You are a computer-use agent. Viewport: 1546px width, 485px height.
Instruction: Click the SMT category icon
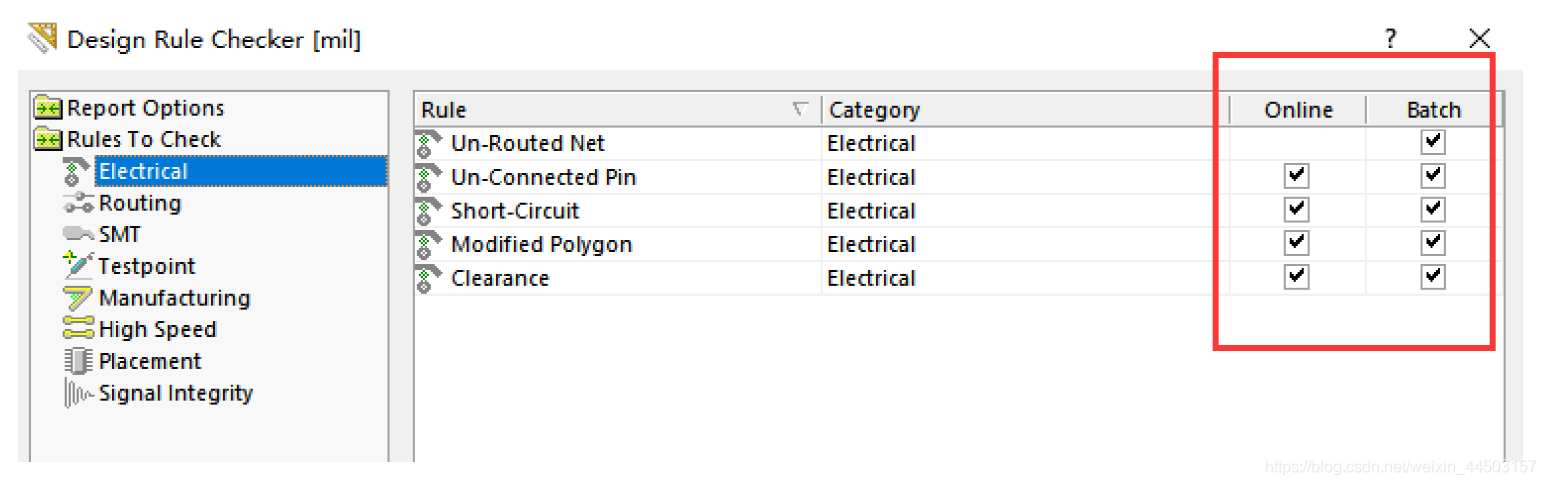click(78, 235)
